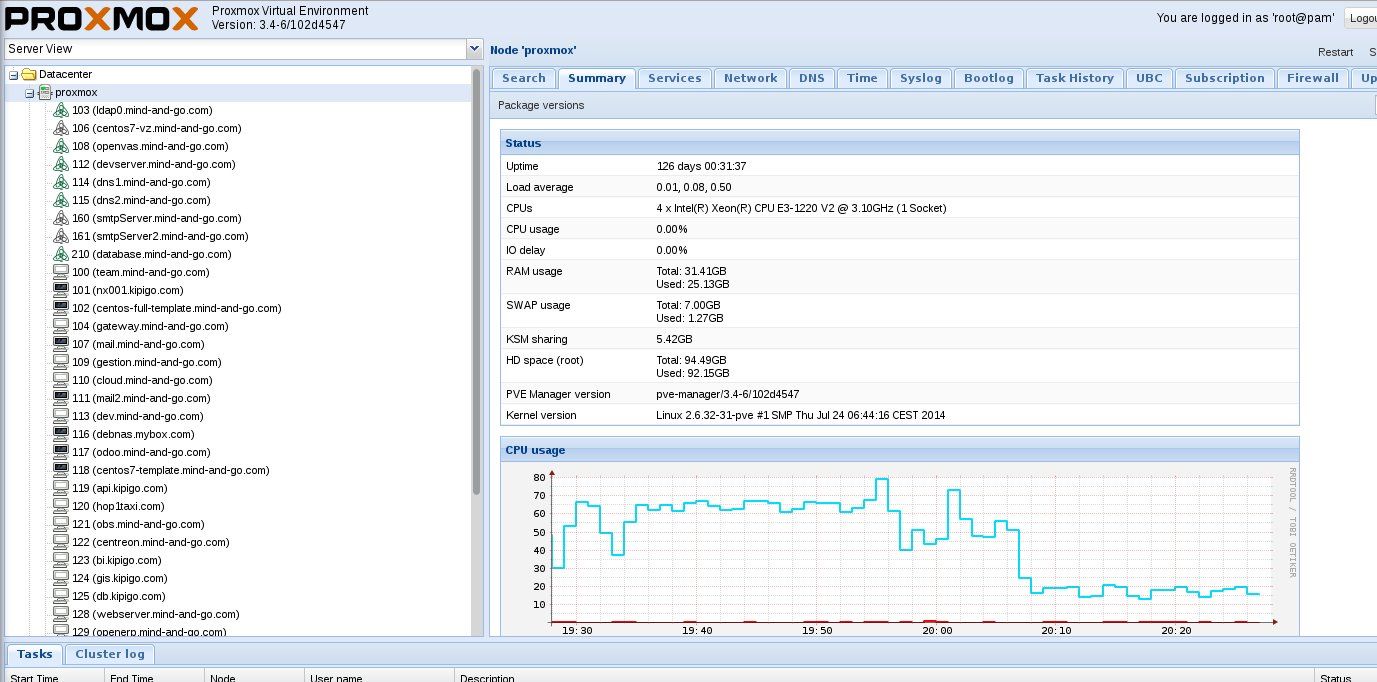Collapse the proxmox node in tree
Image resolution: width=1377 pixels, height=682 pixels.
coord(29,93)
